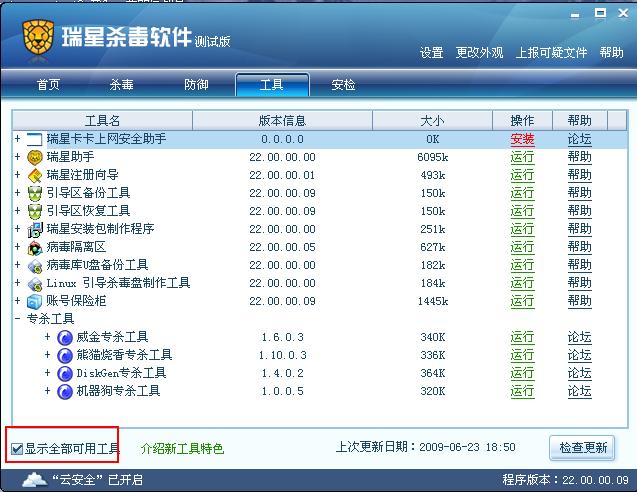The image size is (637, 492).
Task: Open the 安检 tab
Action: tap(343, 85)
